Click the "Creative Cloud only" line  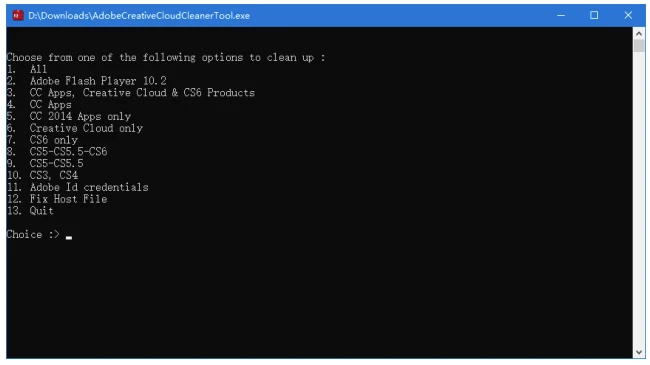(75, 128)
